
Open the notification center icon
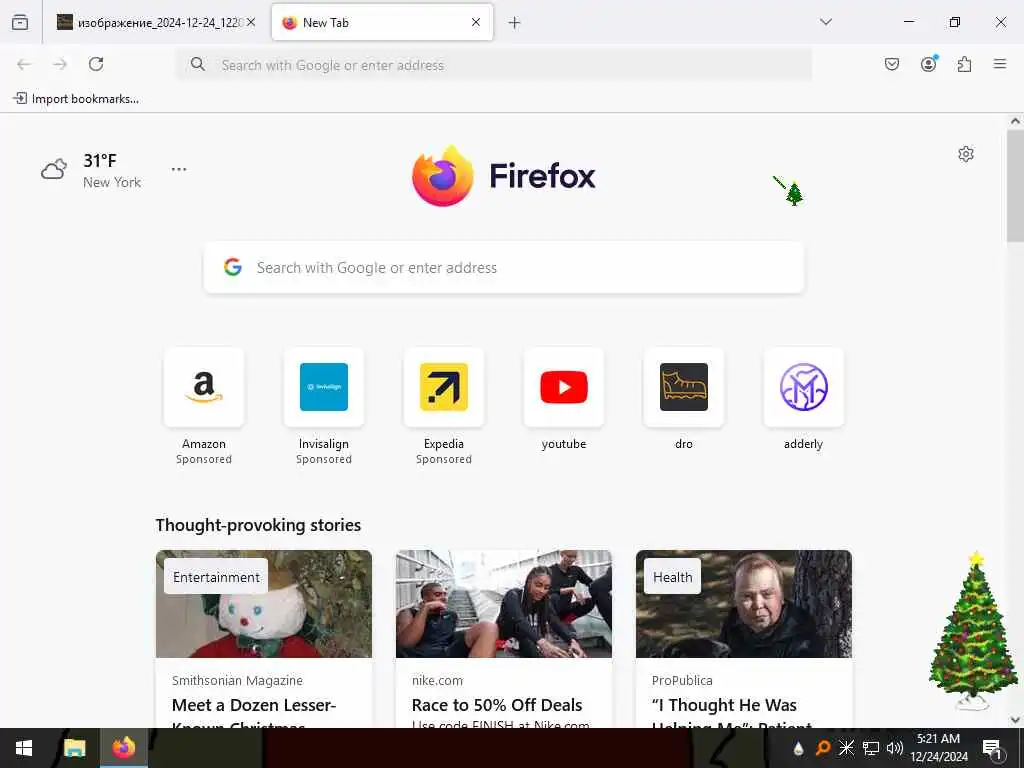point(992,748)
